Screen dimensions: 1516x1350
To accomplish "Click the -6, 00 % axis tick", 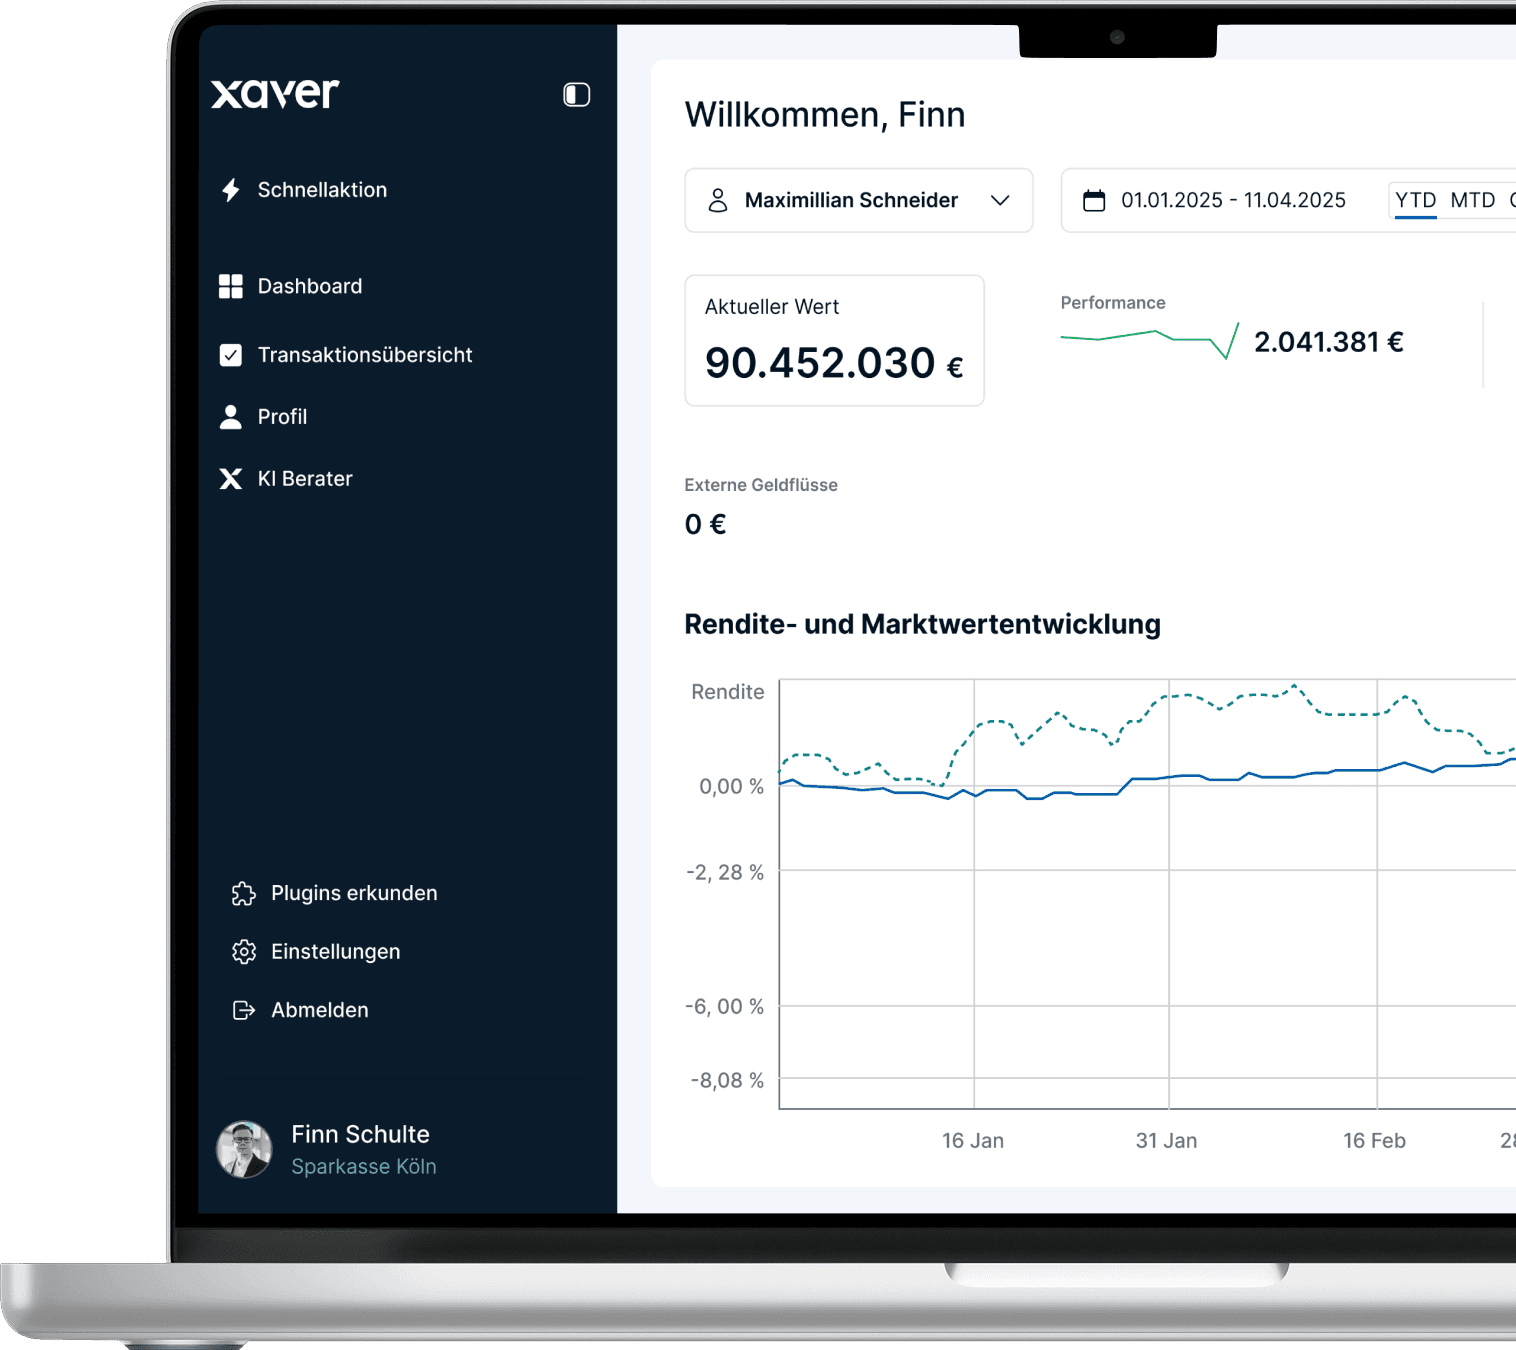I will (724, 1007).
